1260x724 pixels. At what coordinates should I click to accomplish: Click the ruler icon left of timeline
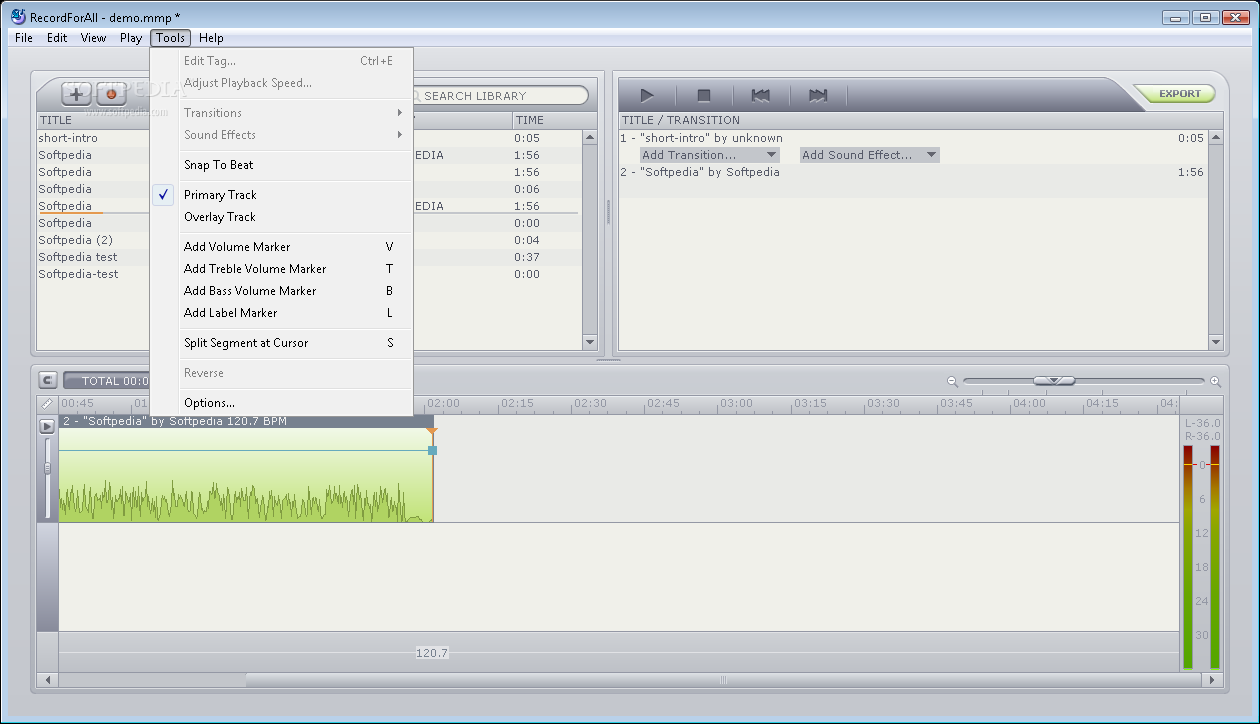(x=47, y=403)
